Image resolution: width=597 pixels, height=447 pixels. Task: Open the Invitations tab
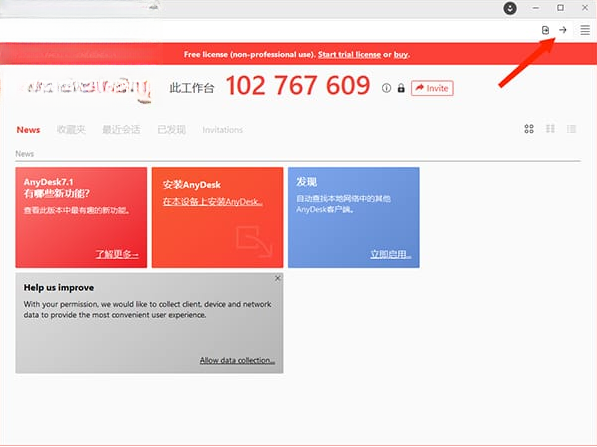coord(222,130)
